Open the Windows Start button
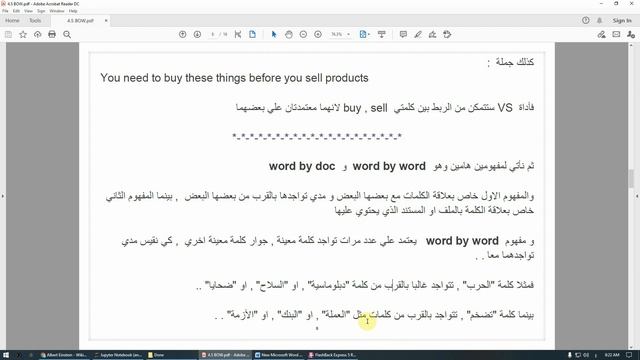The image size is (640, 360). (6, 355)
